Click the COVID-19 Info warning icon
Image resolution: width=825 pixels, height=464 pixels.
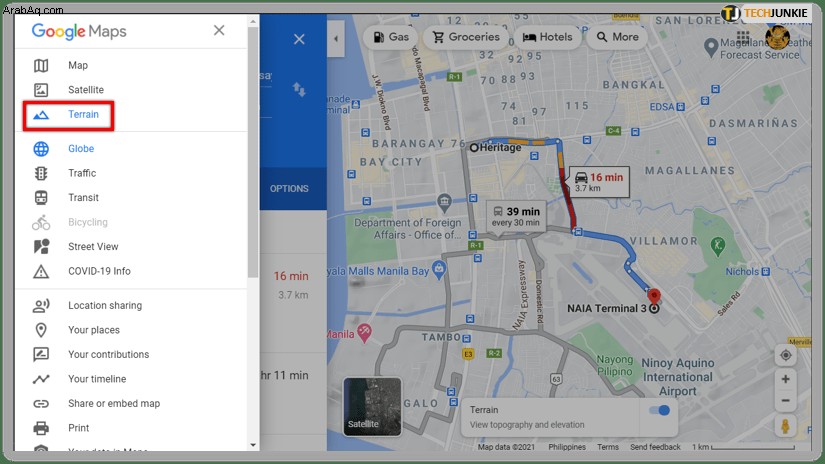(x=41, y=271)
